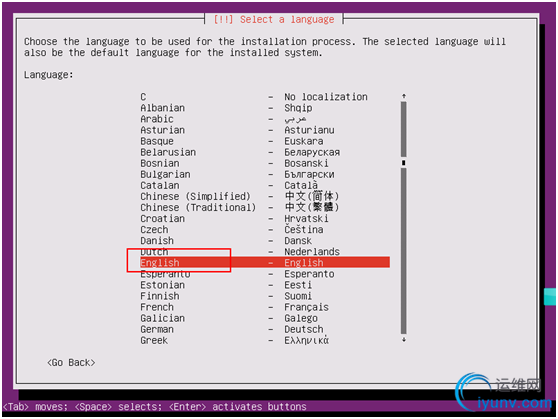Image resolution: width=558 pixels, height=419 pixels.
Task: Choose Esperanto from the list
Action: tap(265, 274)
